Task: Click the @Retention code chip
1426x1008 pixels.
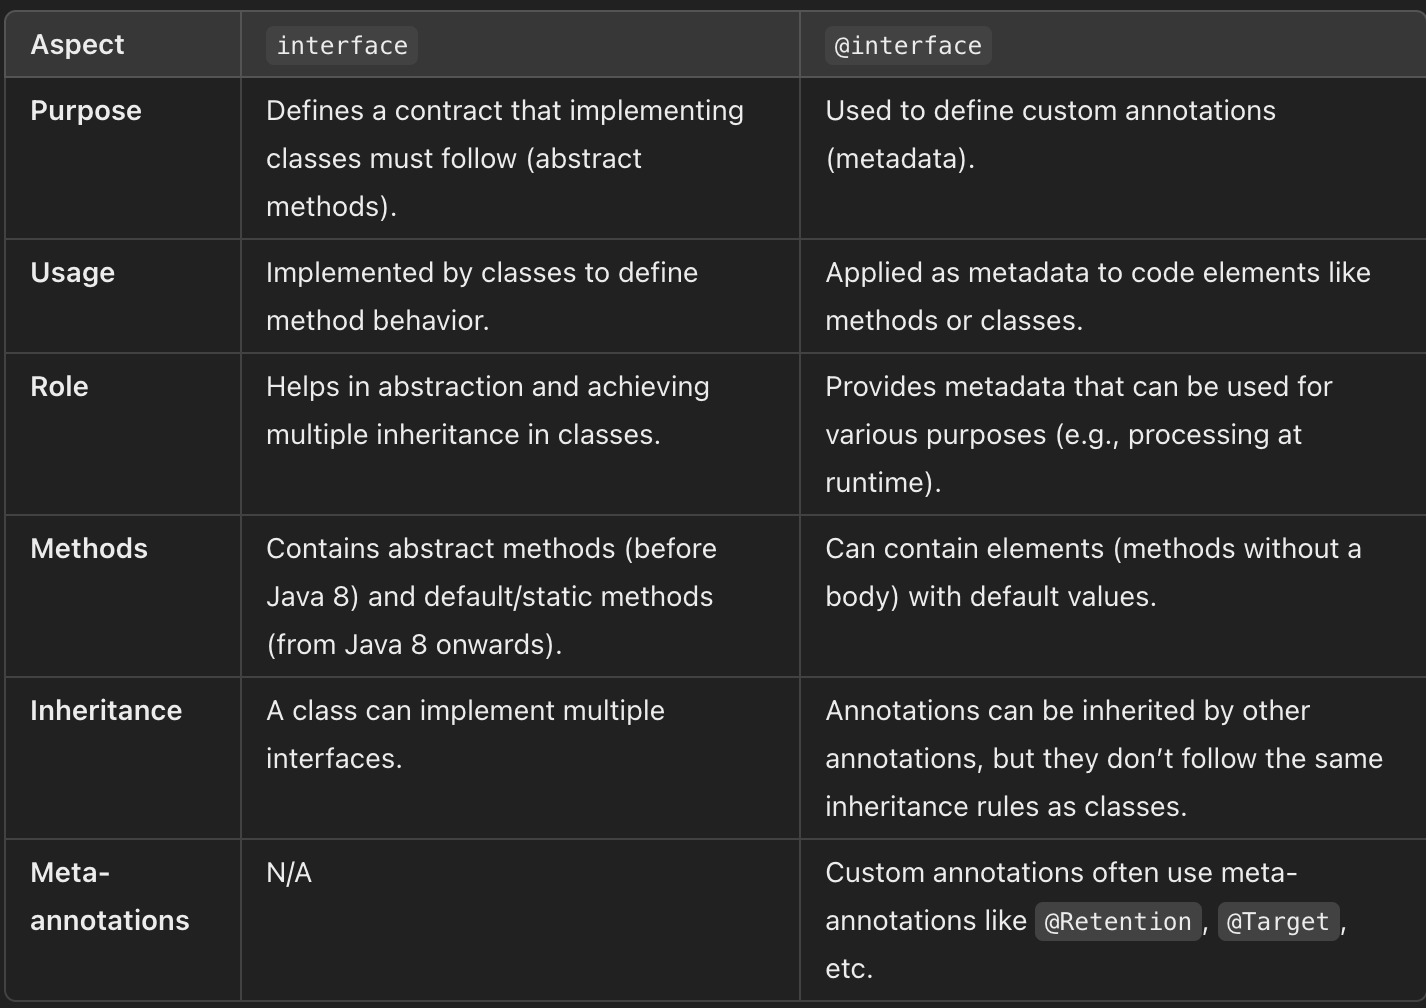Action: (x=1118, y=921)
